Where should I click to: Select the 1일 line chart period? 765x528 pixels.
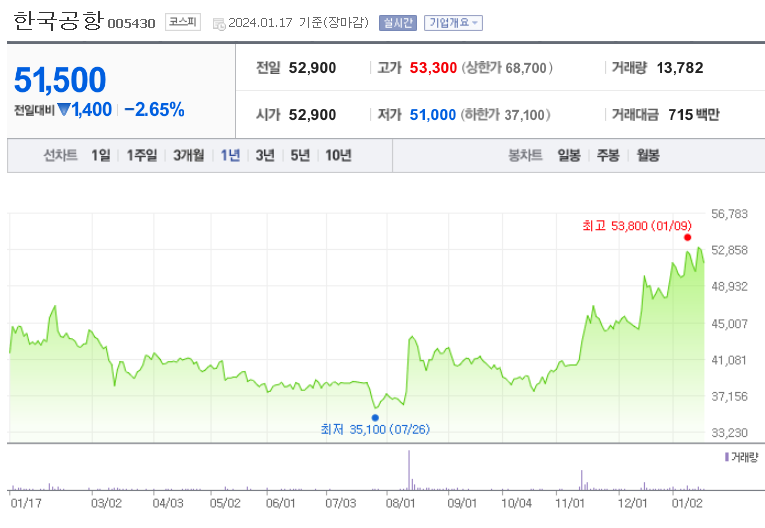pyautogui.click(x=101, y=156)
